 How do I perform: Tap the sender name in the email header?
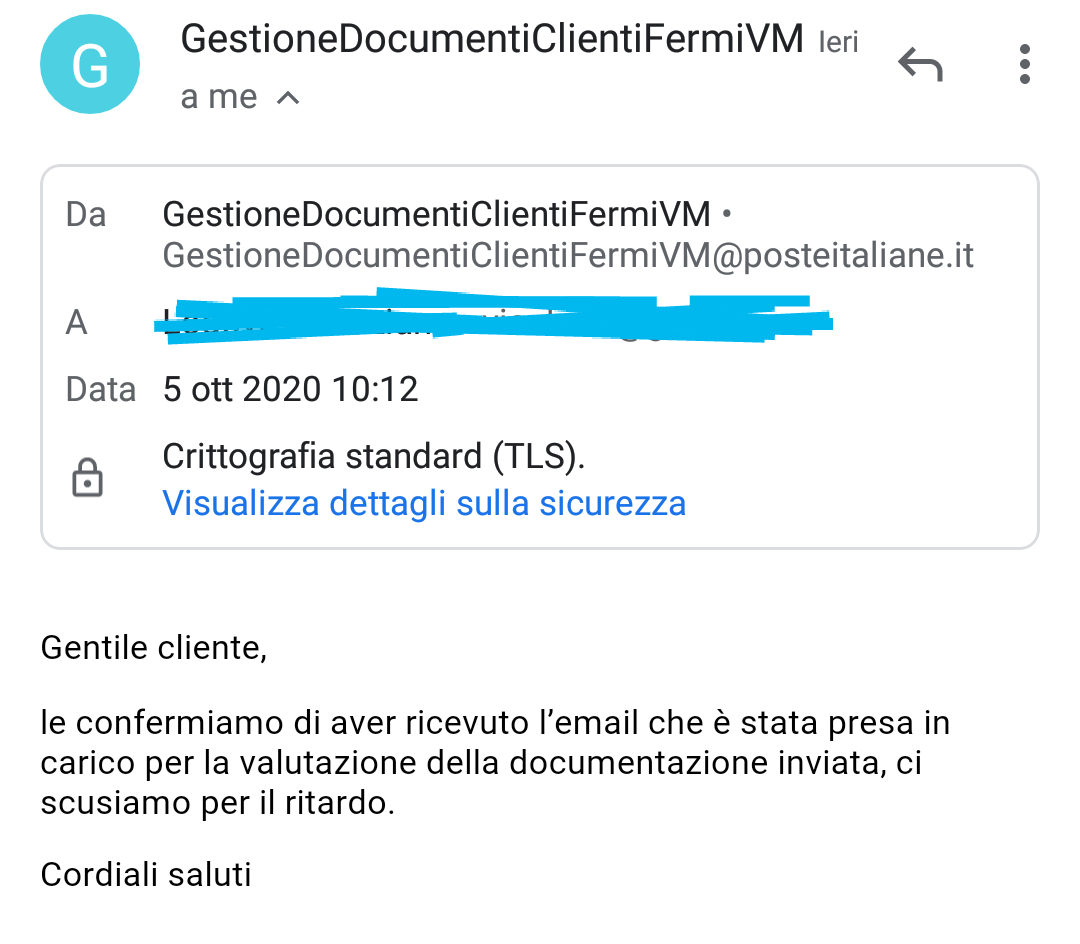492,40
